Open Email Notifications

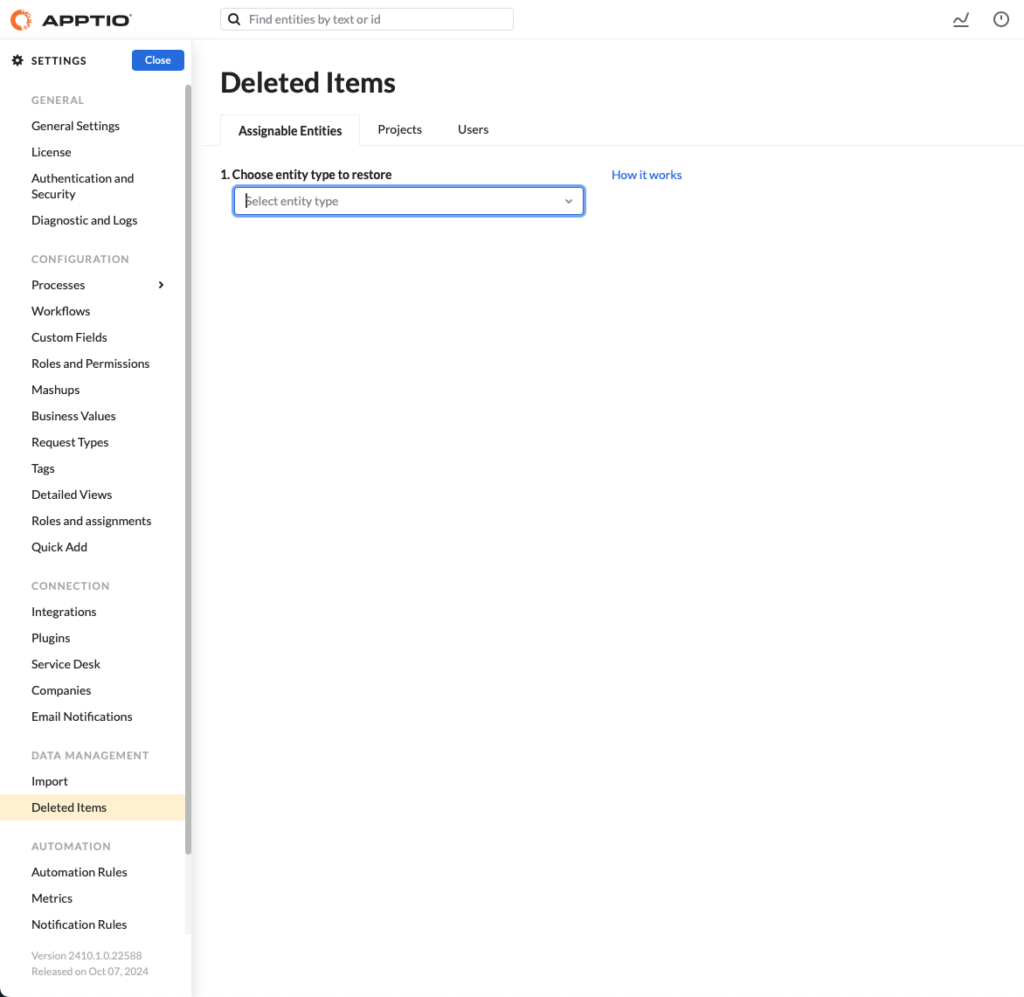click(82, 716)
